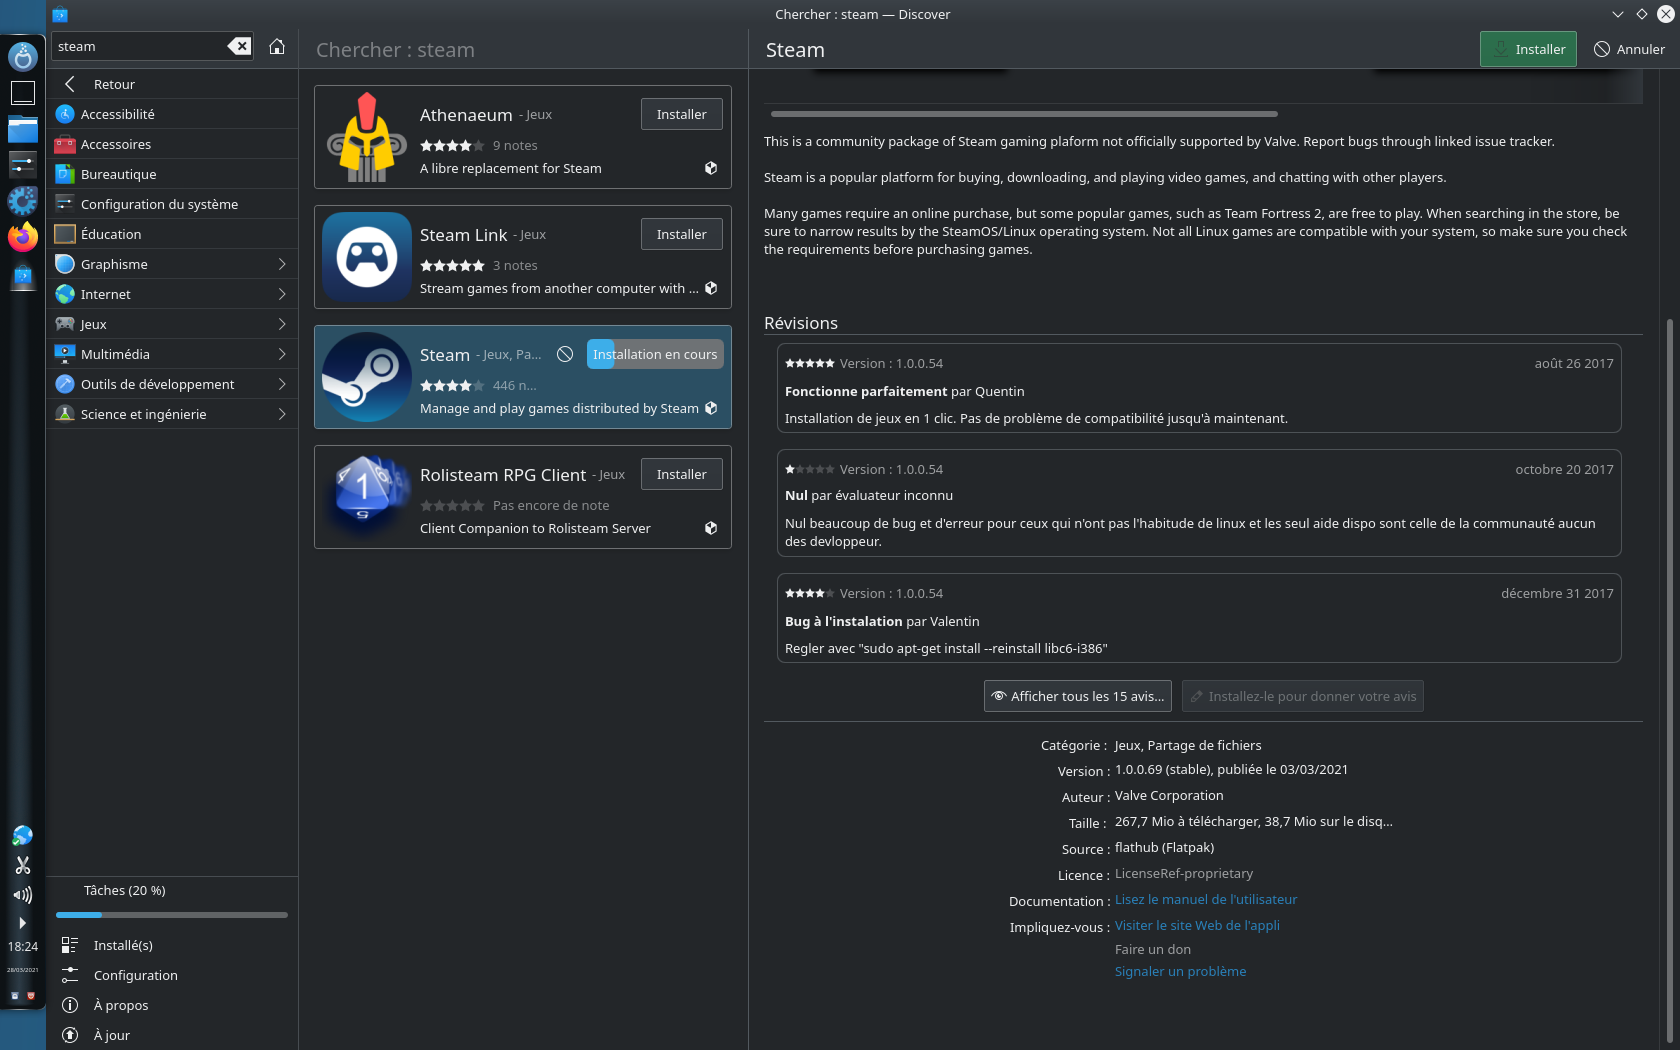Go to the Discover home page
This screenshot has width=1680, height=1050.
click(277, 46)
